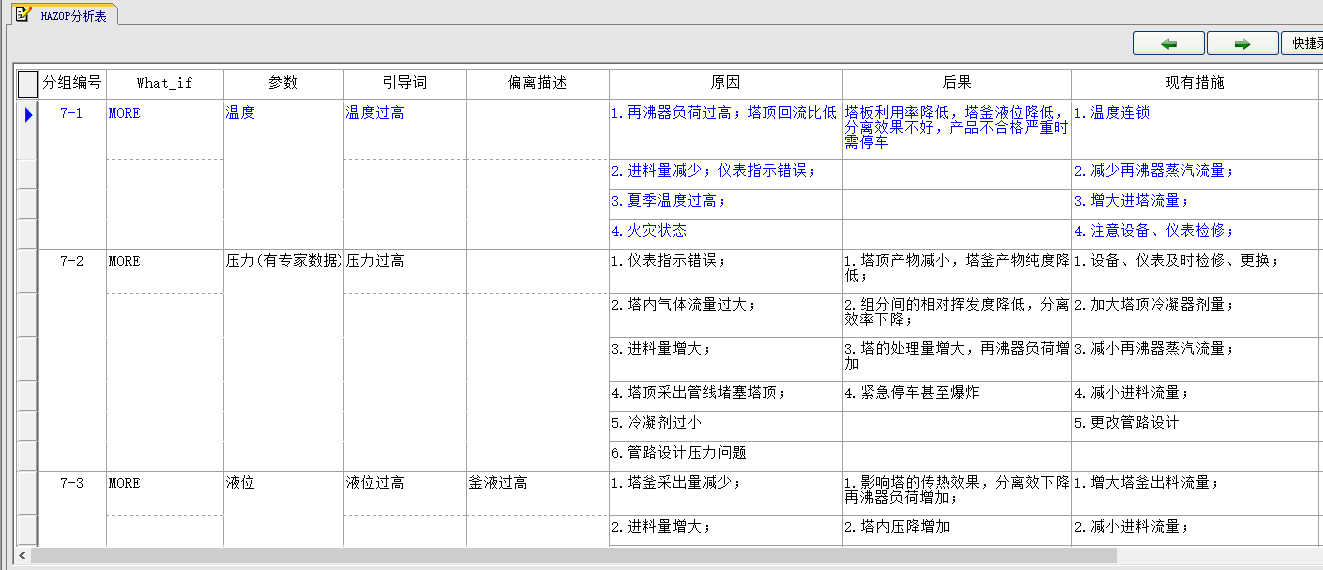This screenshot has height=570, width=1323.
Task: Select cause cell 2.塔内气体流量过大
Action: click(x=726, y=315)
